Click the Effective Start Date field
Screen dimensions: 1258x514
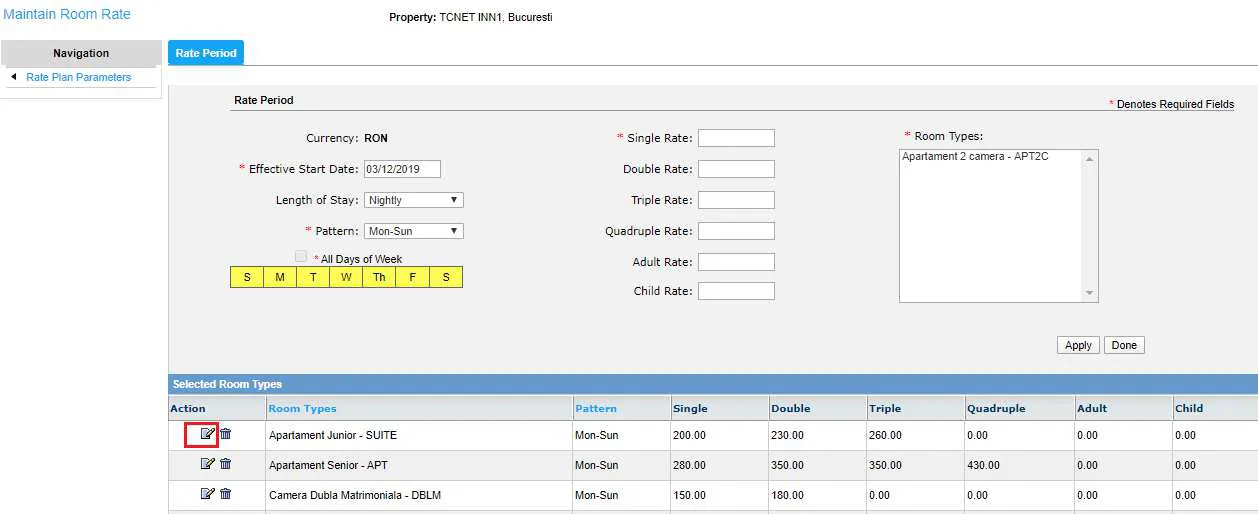[402, 169]
